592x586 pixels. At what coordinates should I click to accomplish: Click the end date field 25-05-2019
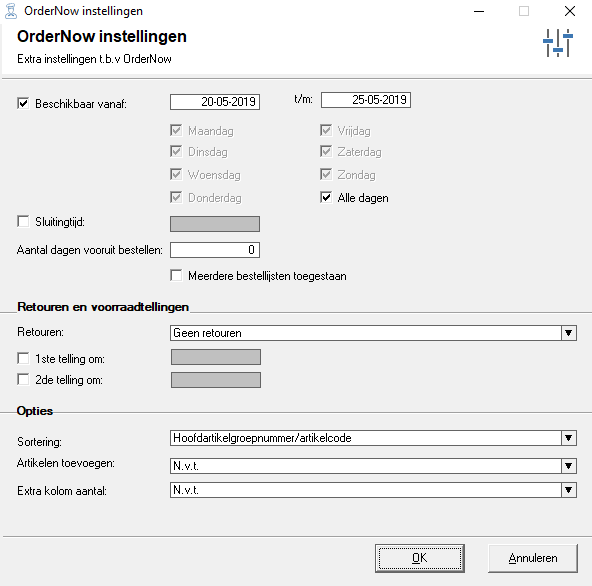366,100
